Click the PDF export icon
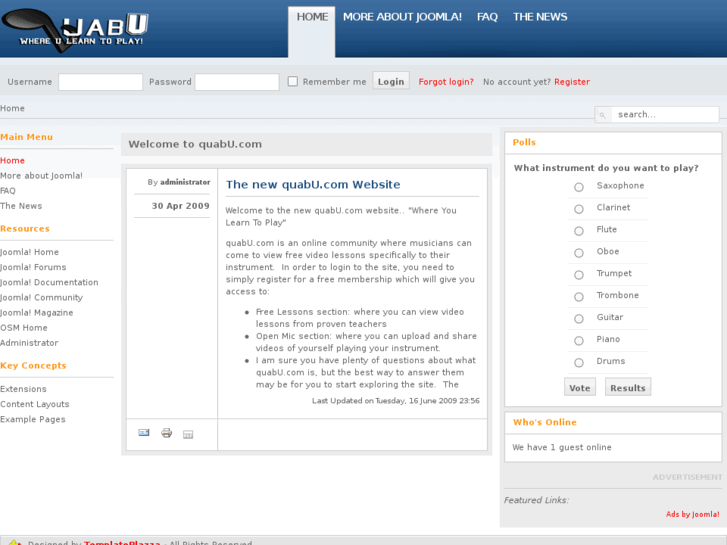Screen dimensions: 727x545 click(x=188, y=435)
